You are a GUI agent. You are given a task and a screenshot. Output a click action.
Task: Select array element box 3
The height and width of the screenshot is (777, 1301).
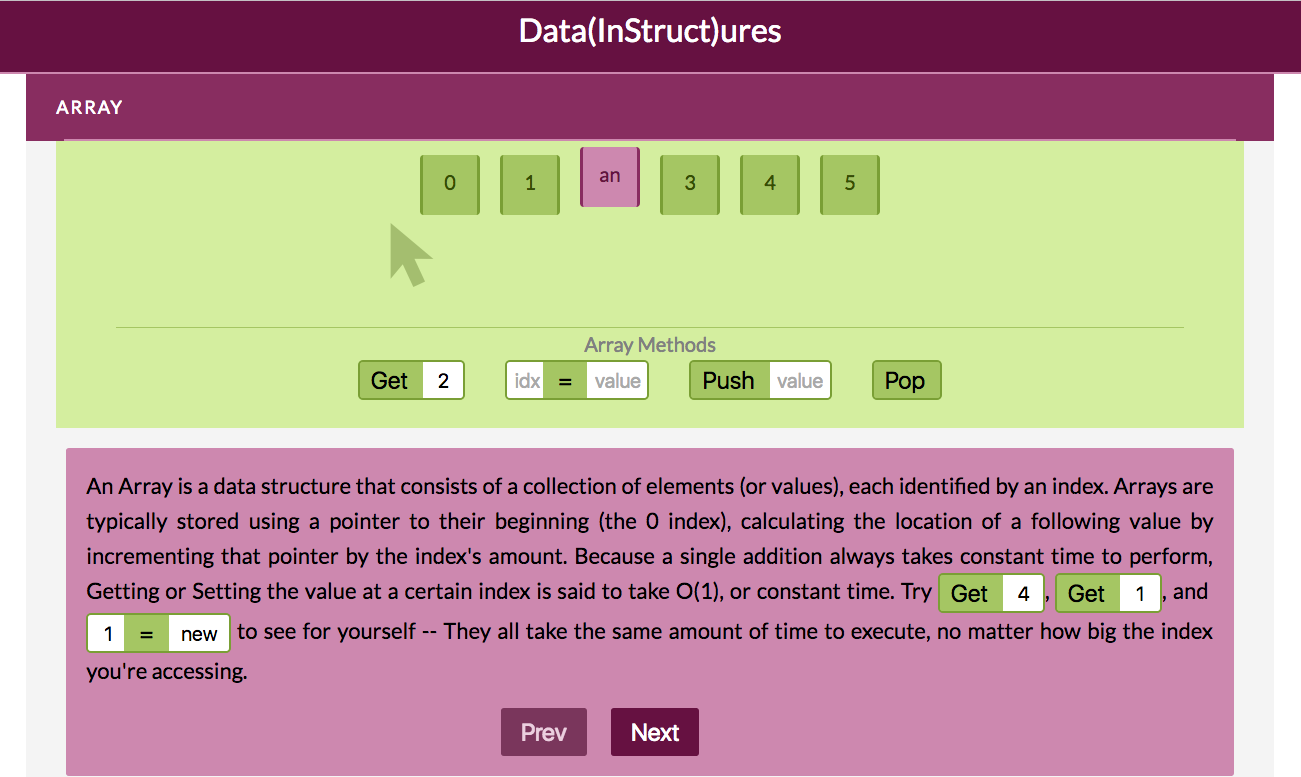click(x=689, y=184)
